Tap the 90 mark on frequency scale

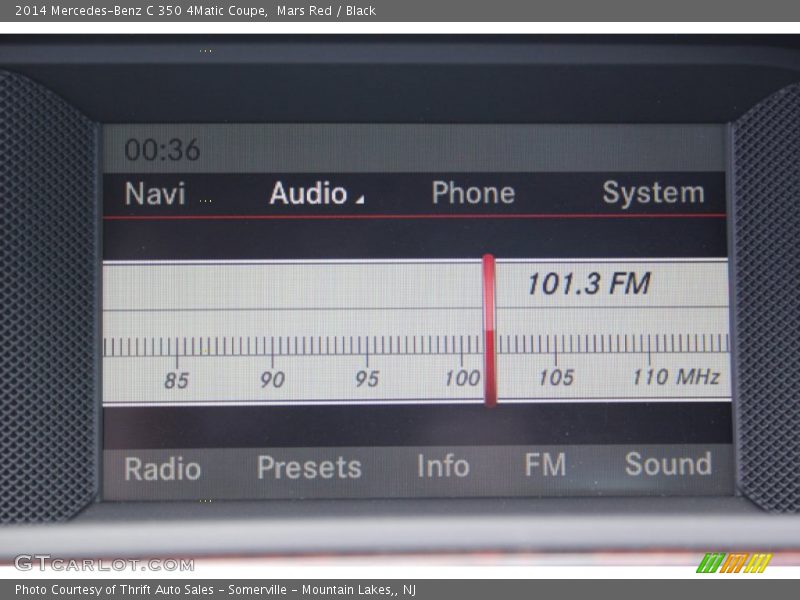[x=272, y=380]
